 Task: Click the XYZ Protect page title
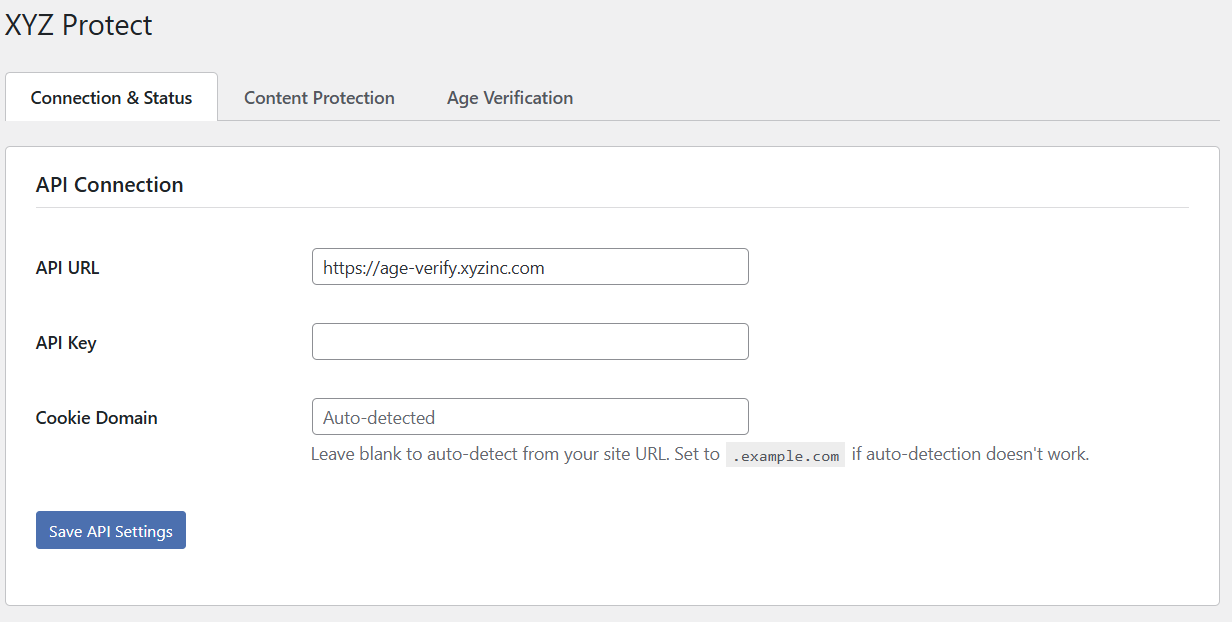tap(77, 25)
